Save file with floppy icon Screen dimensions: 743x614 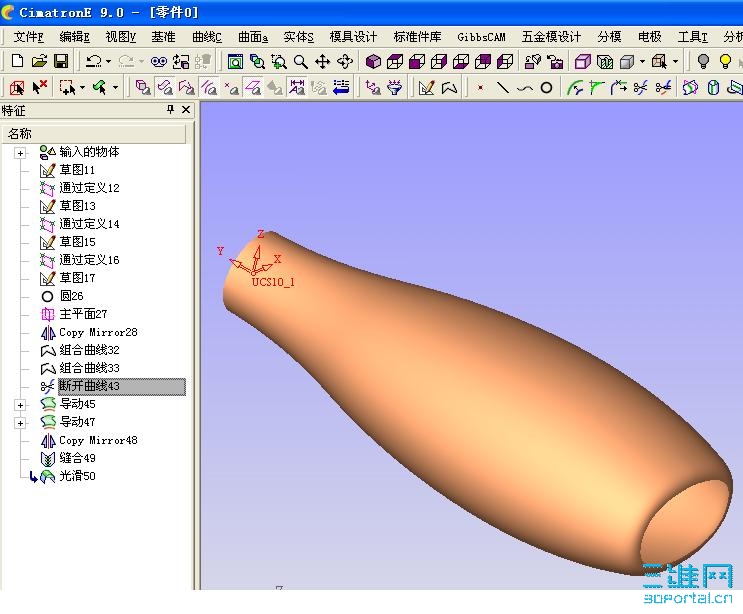tap(61, 61)
